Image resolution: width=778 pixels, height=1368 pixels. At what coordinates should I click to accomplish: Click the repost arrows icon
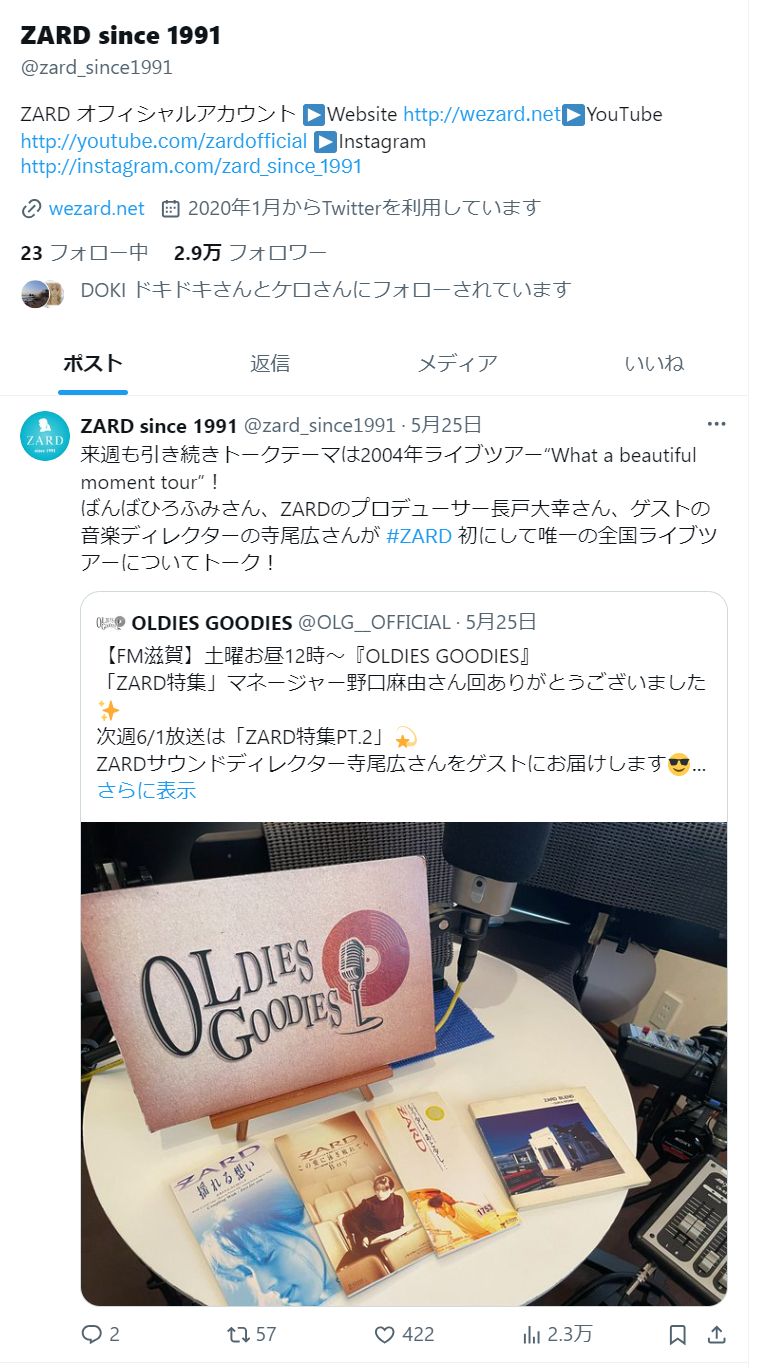239,1334
